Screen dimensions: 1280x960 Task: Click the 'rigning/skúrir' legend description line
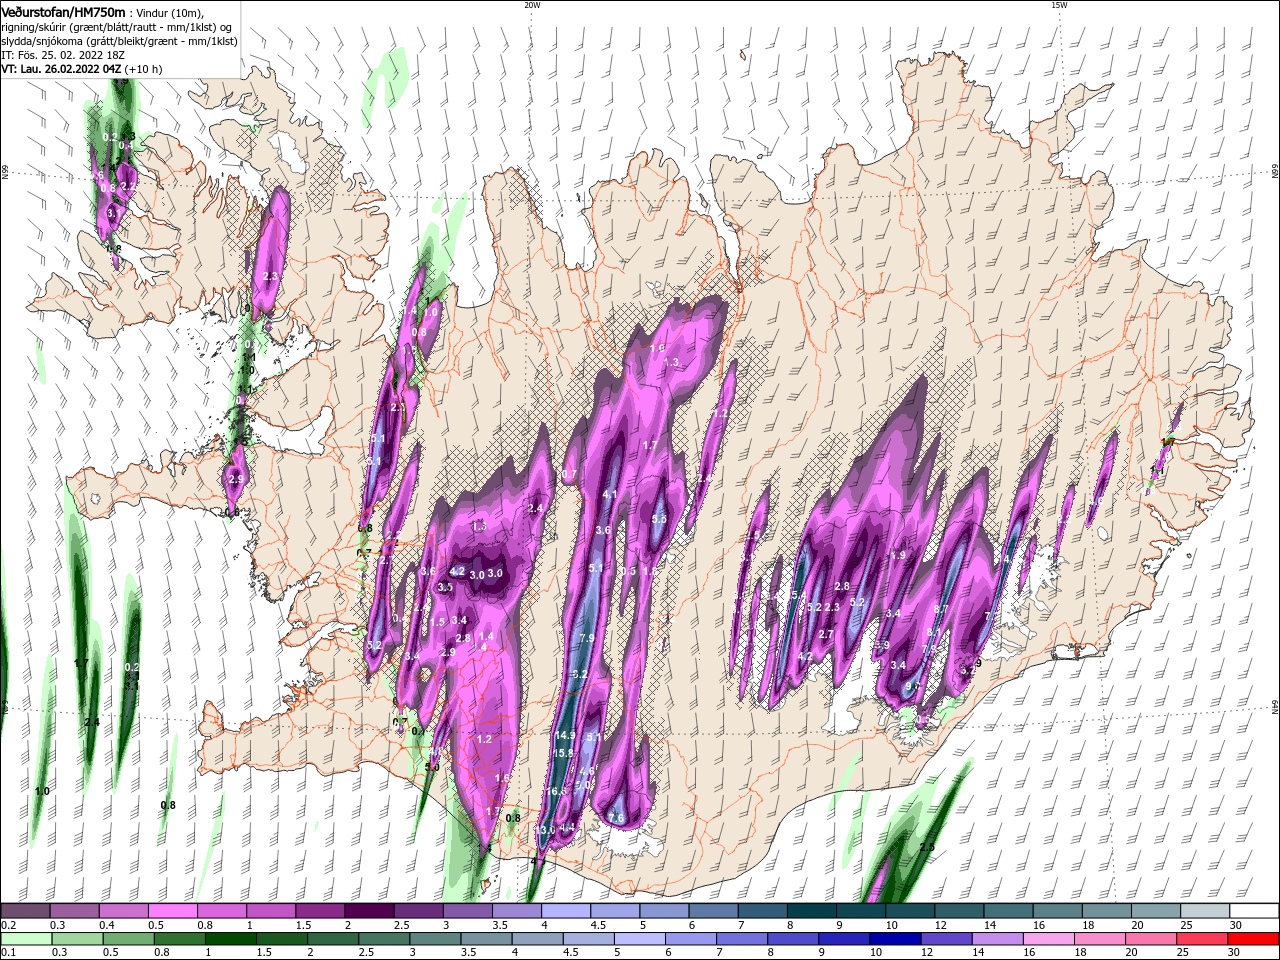(118, 27)
